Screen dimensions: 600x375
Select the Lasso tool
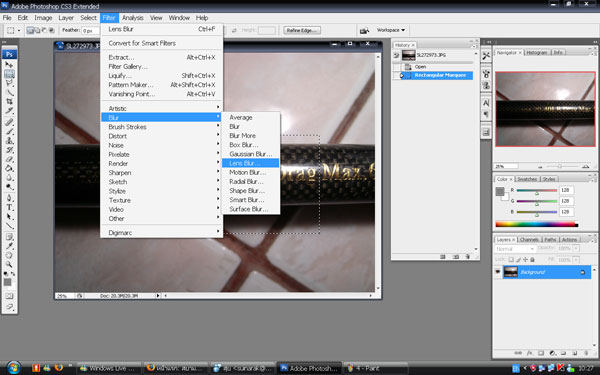pyautogui.click(x=9, y=83)
